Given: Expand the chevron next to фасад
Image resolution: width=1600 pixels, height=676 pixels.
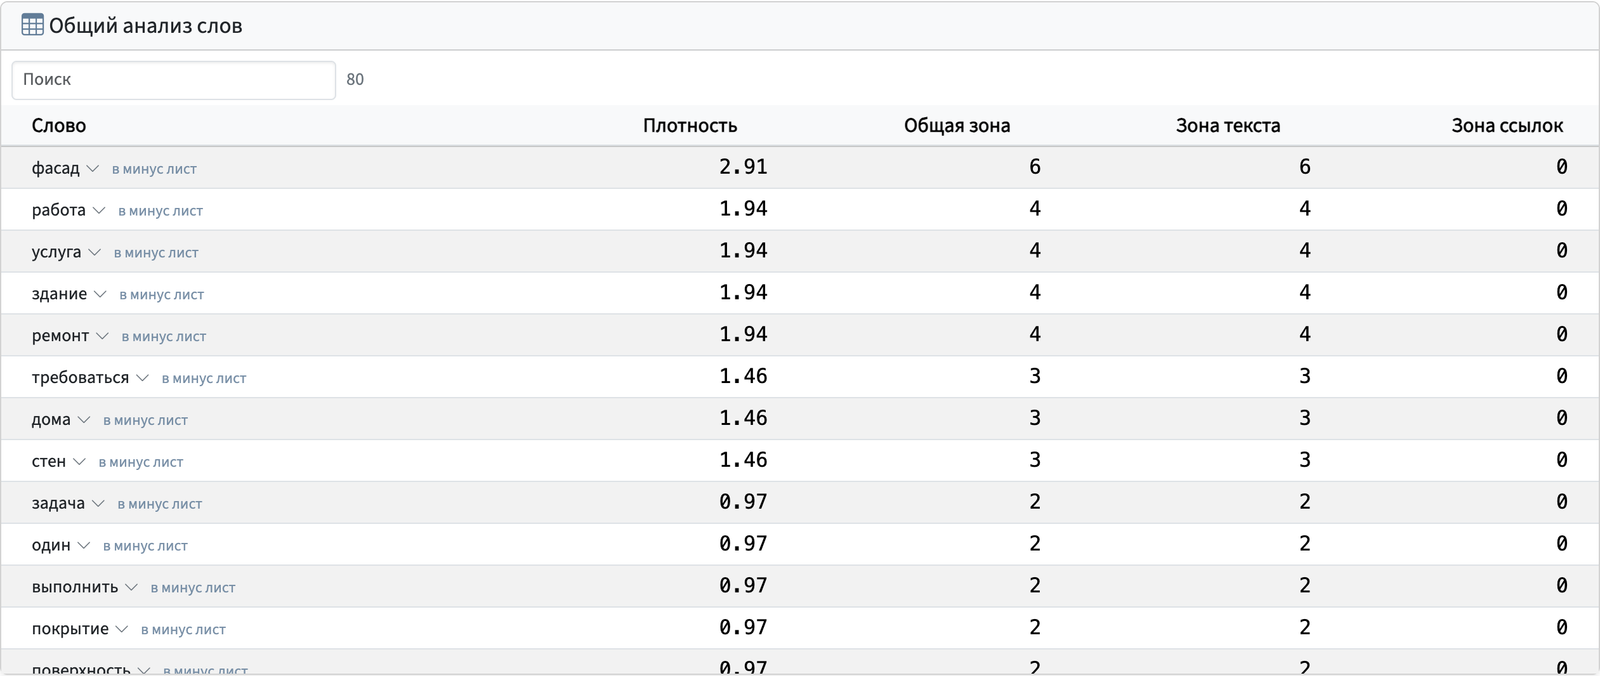Looking at the screenshot, I should 93,169.
